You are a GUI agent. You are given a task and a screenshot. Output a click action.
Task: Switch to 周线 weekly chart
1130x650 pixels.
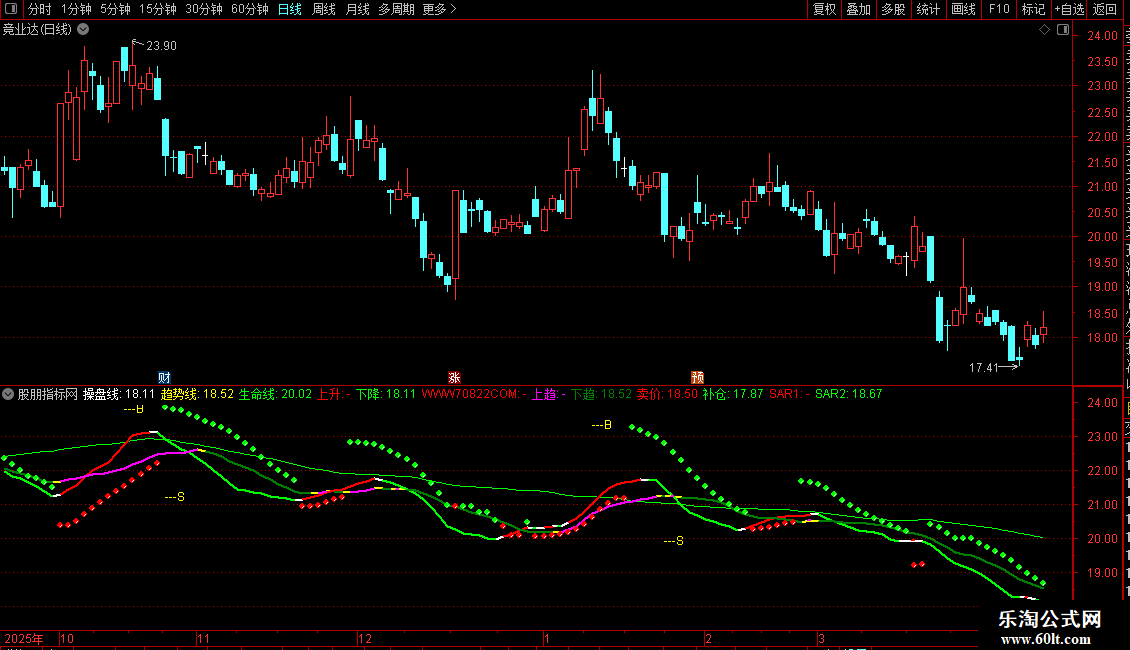324,9
